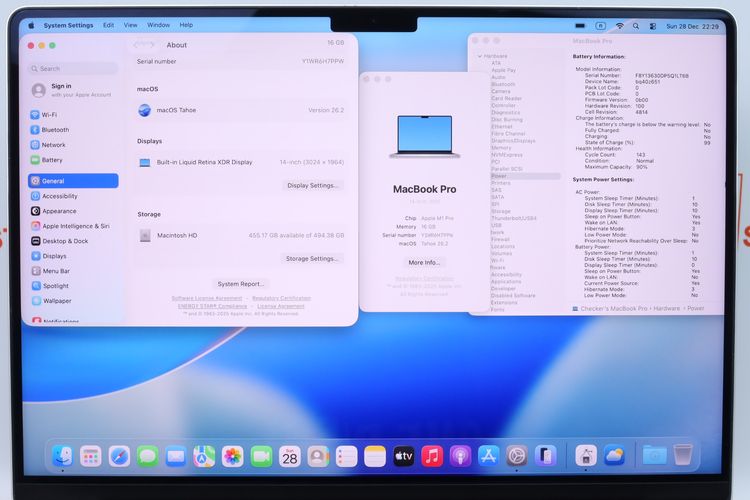Select Spotlight in the Settings sidebar
This screenshot has height=500, width=750.
tap(73, 286)
